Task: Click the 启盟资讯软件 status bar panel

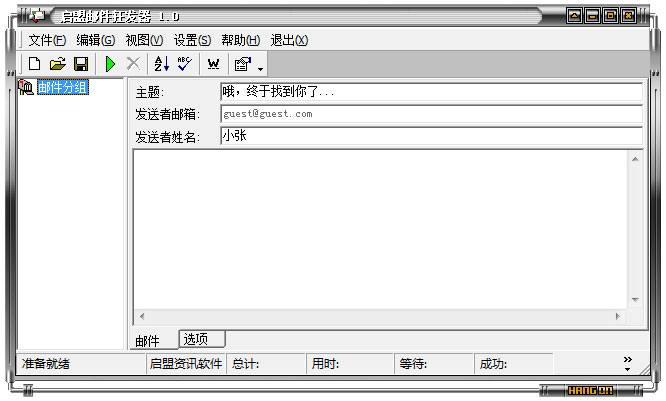Action: [x=186, y=364]
